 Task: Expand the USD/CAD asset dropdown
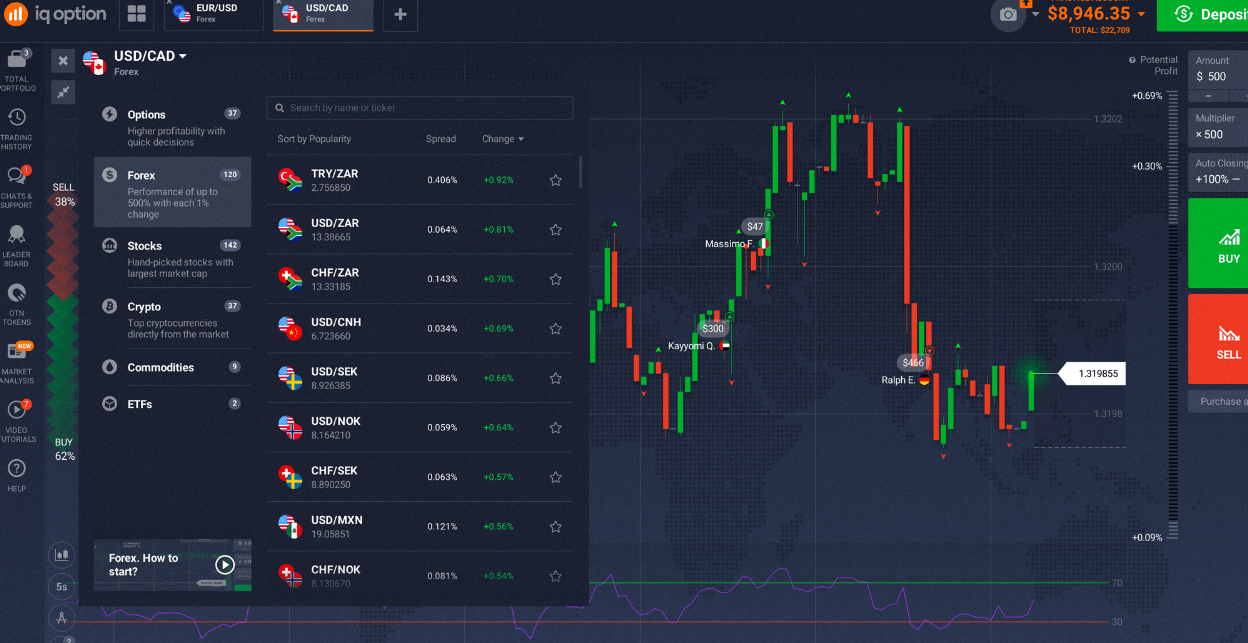coord(182,57)
